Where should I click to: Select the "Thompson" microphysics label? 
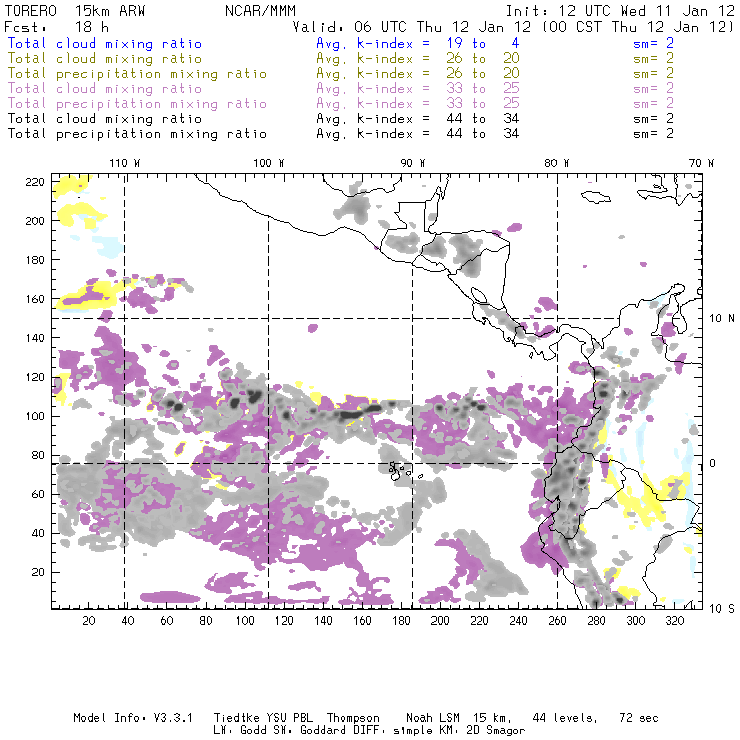[x=353, y=718]
